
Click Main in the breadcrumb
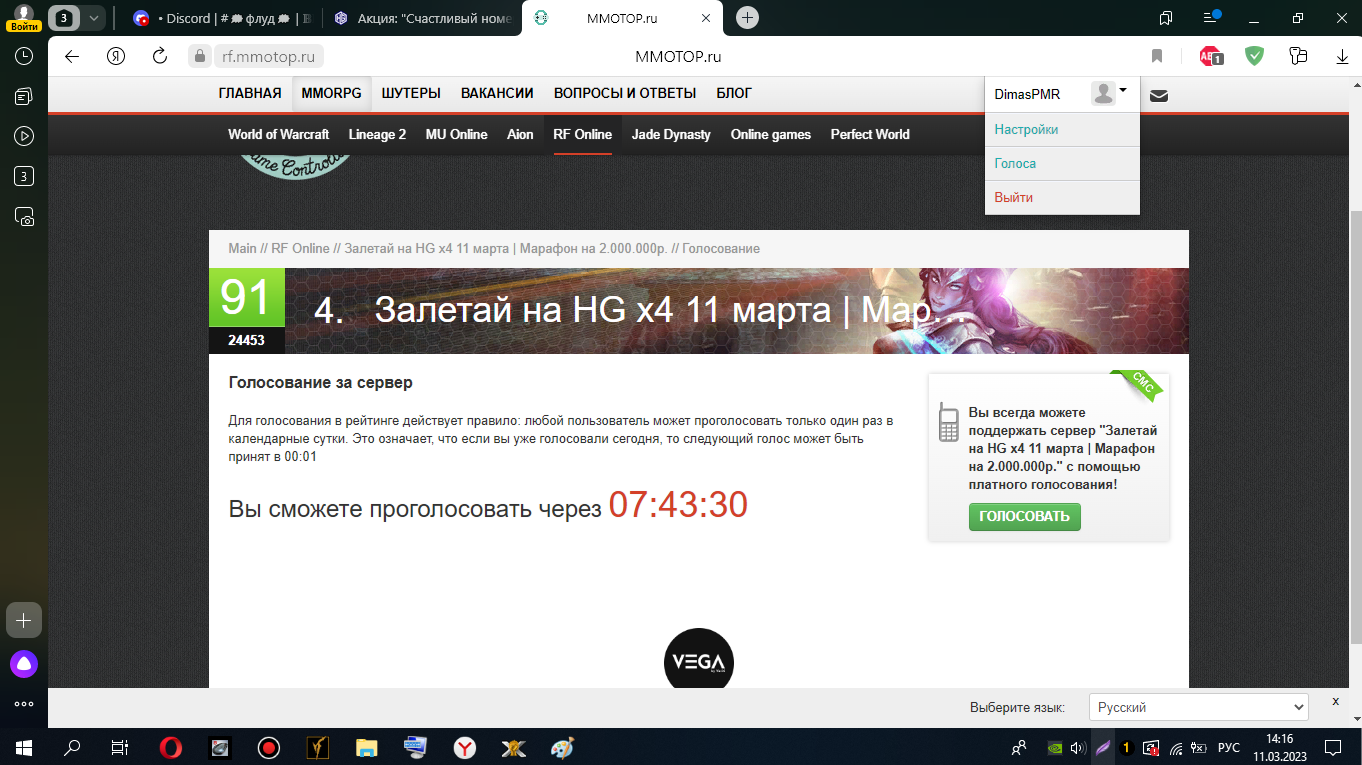(242, 248)
